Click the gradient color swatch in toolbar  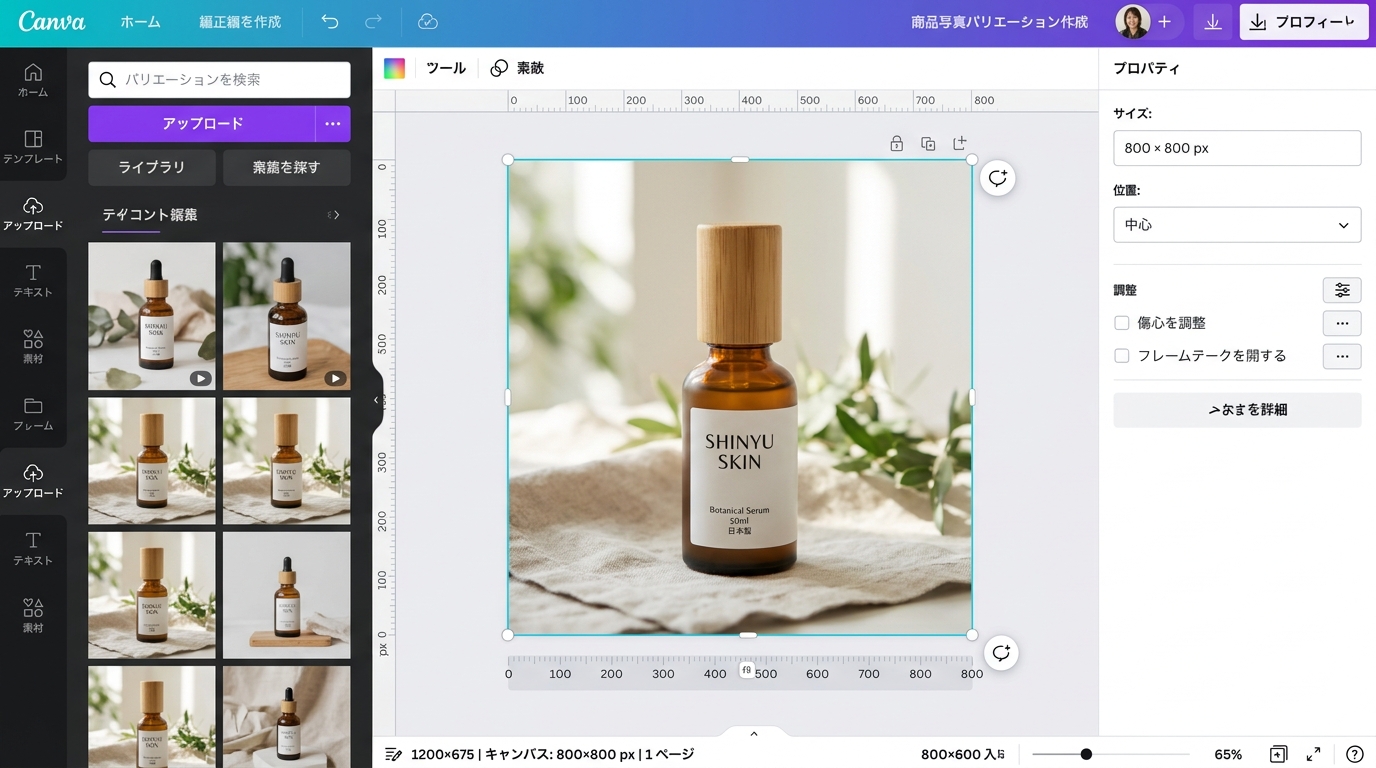[395, 68]
